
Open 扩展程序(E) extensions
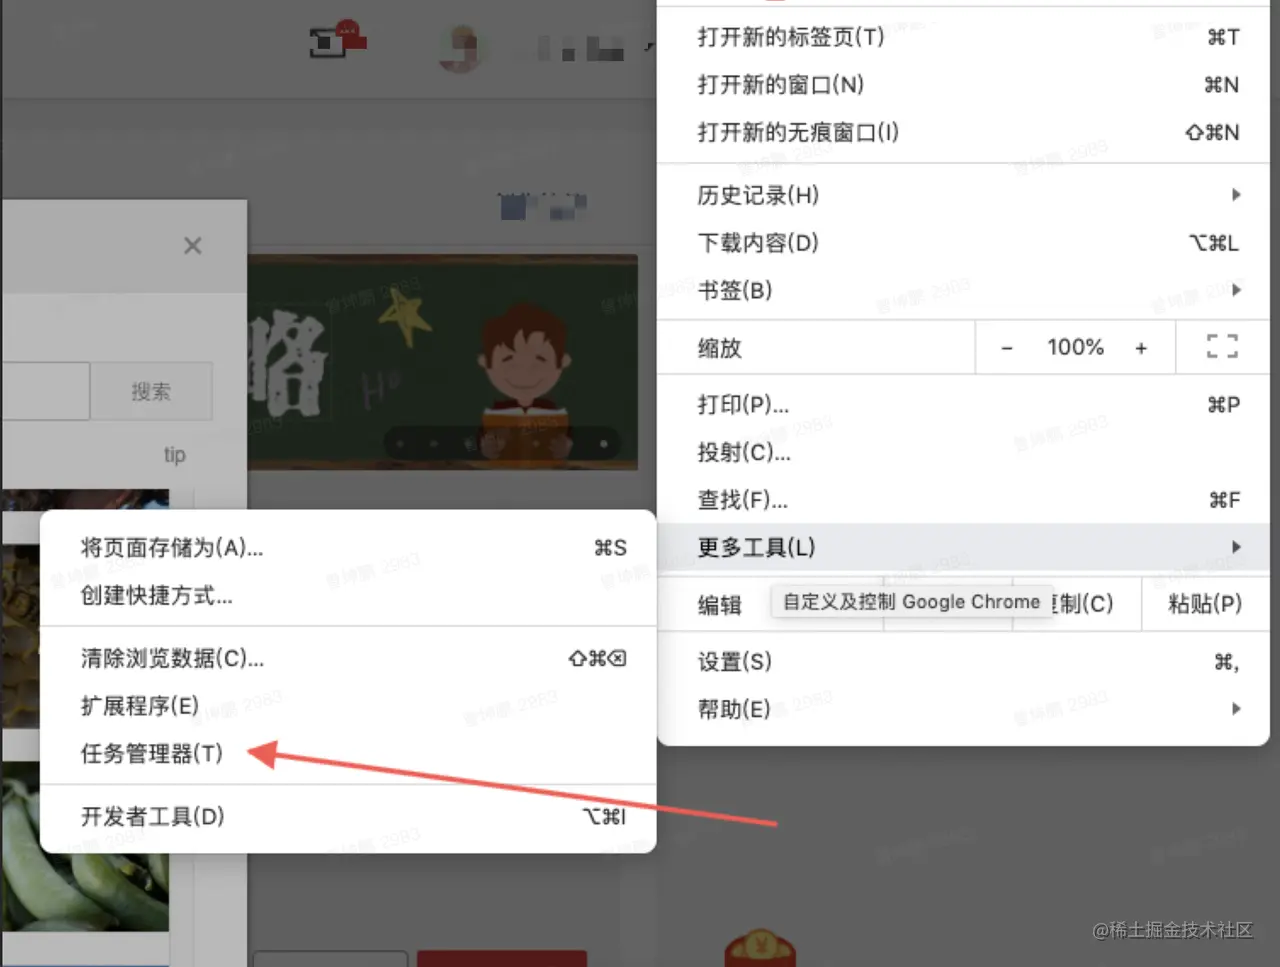tap(348, 706)
